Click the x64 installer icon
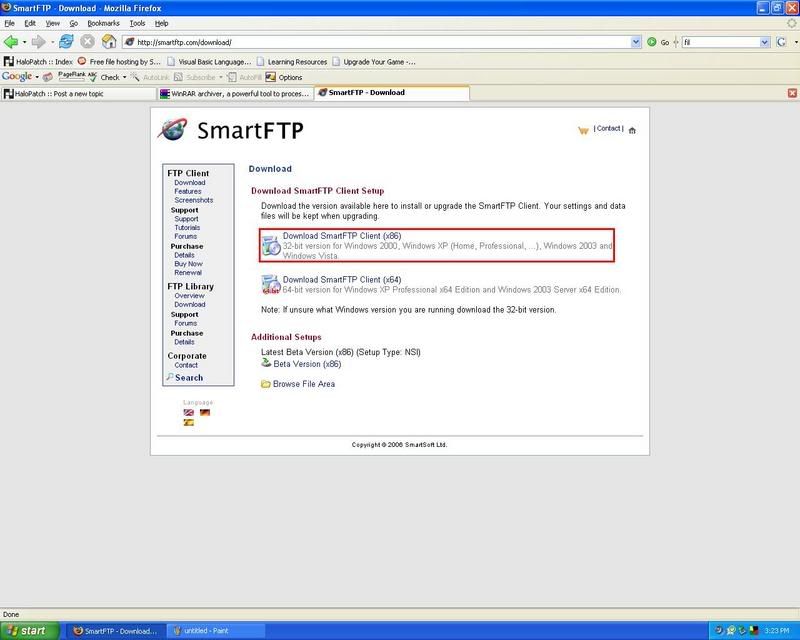 coord(271,285)
